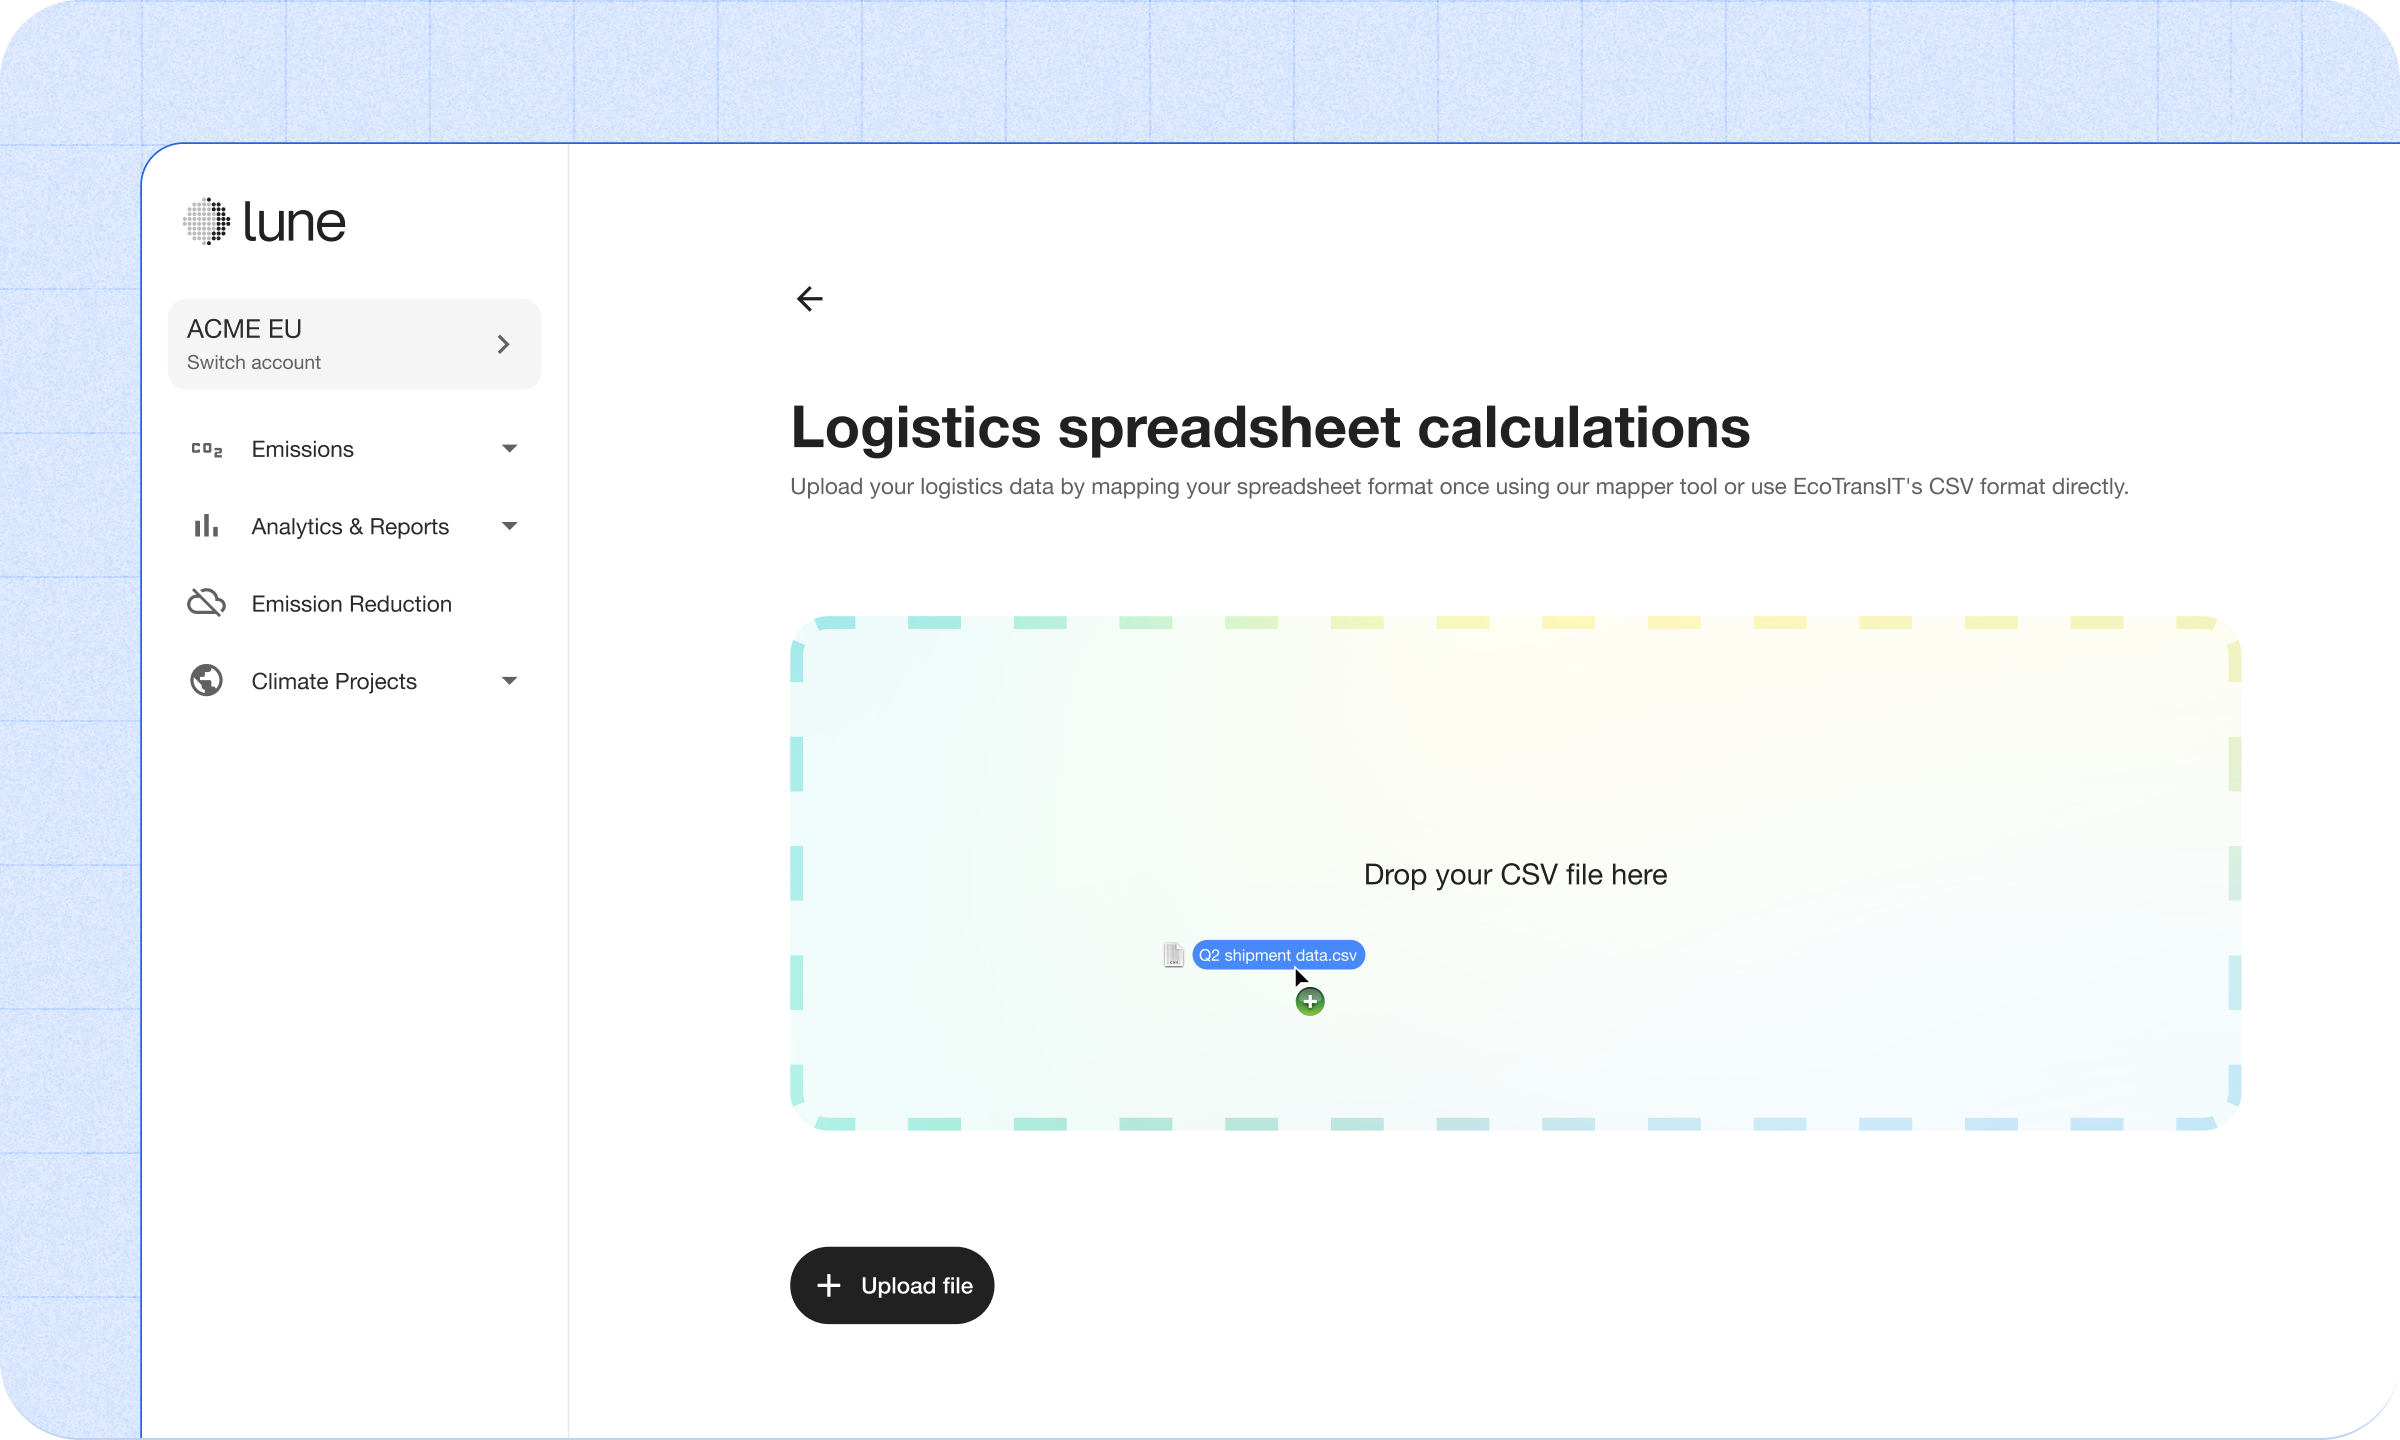Click the bar chart icon beside Analytics & Reports
Image resolution: width=2400 pixels, height=1440 pixels.
[x=205, y=525]
